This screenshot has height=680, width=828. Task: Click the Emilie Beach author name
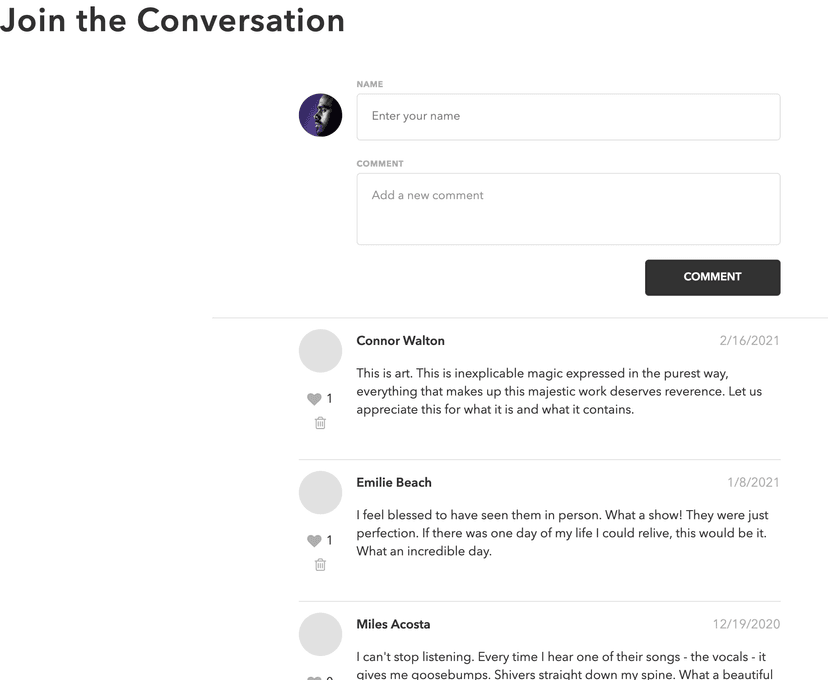coord(394,483)
